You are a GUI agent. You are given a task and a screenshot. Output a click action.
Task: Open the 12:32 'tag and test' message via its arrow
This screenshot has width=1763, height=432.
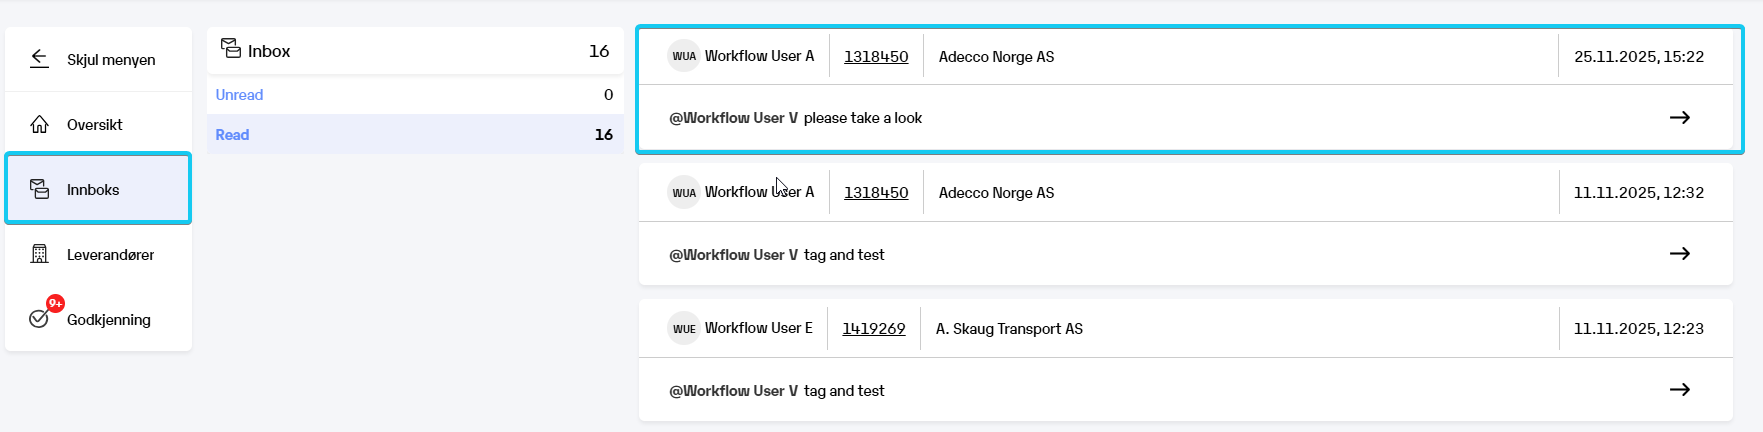(x=1680, y=253)
